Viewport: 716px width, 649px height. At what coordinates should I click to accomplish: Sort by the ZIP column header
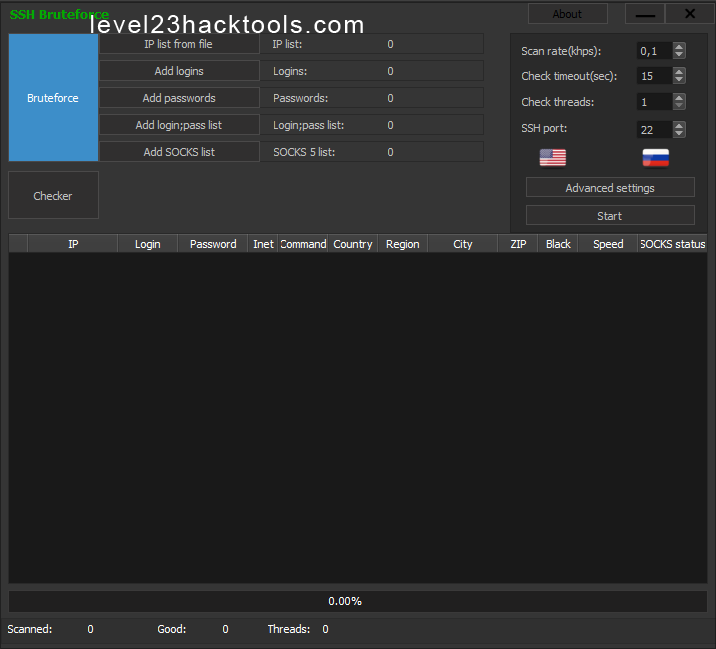coord(518,244)
